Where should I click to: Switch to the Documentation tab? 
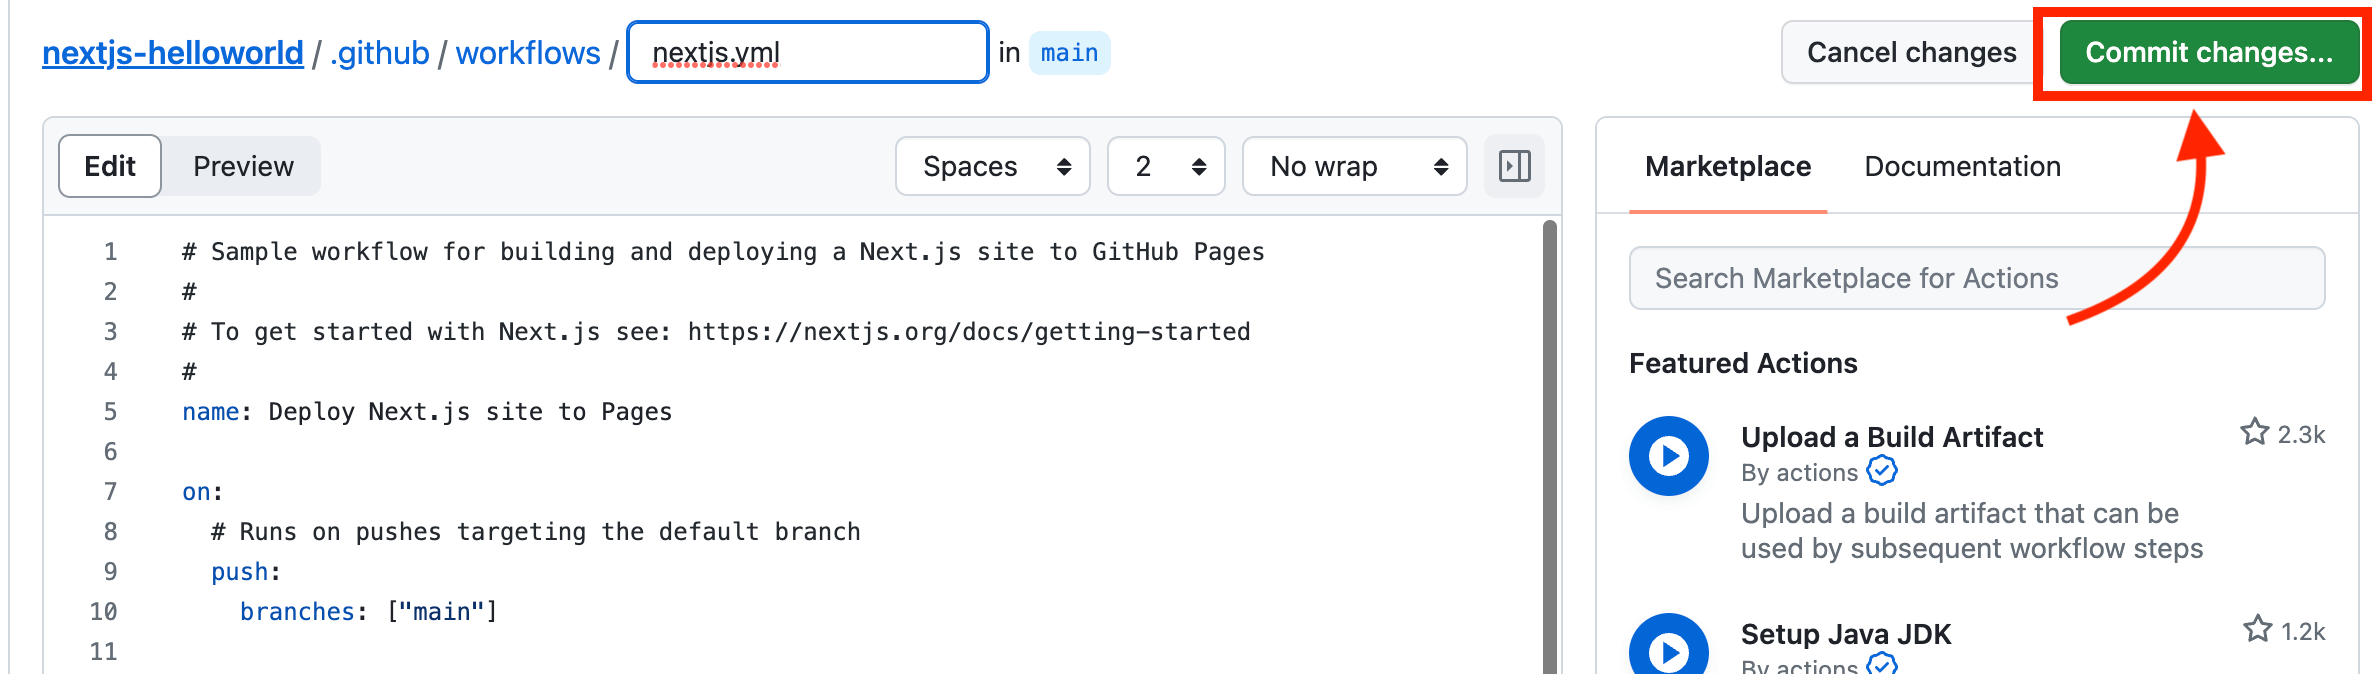coord(1961,166)
